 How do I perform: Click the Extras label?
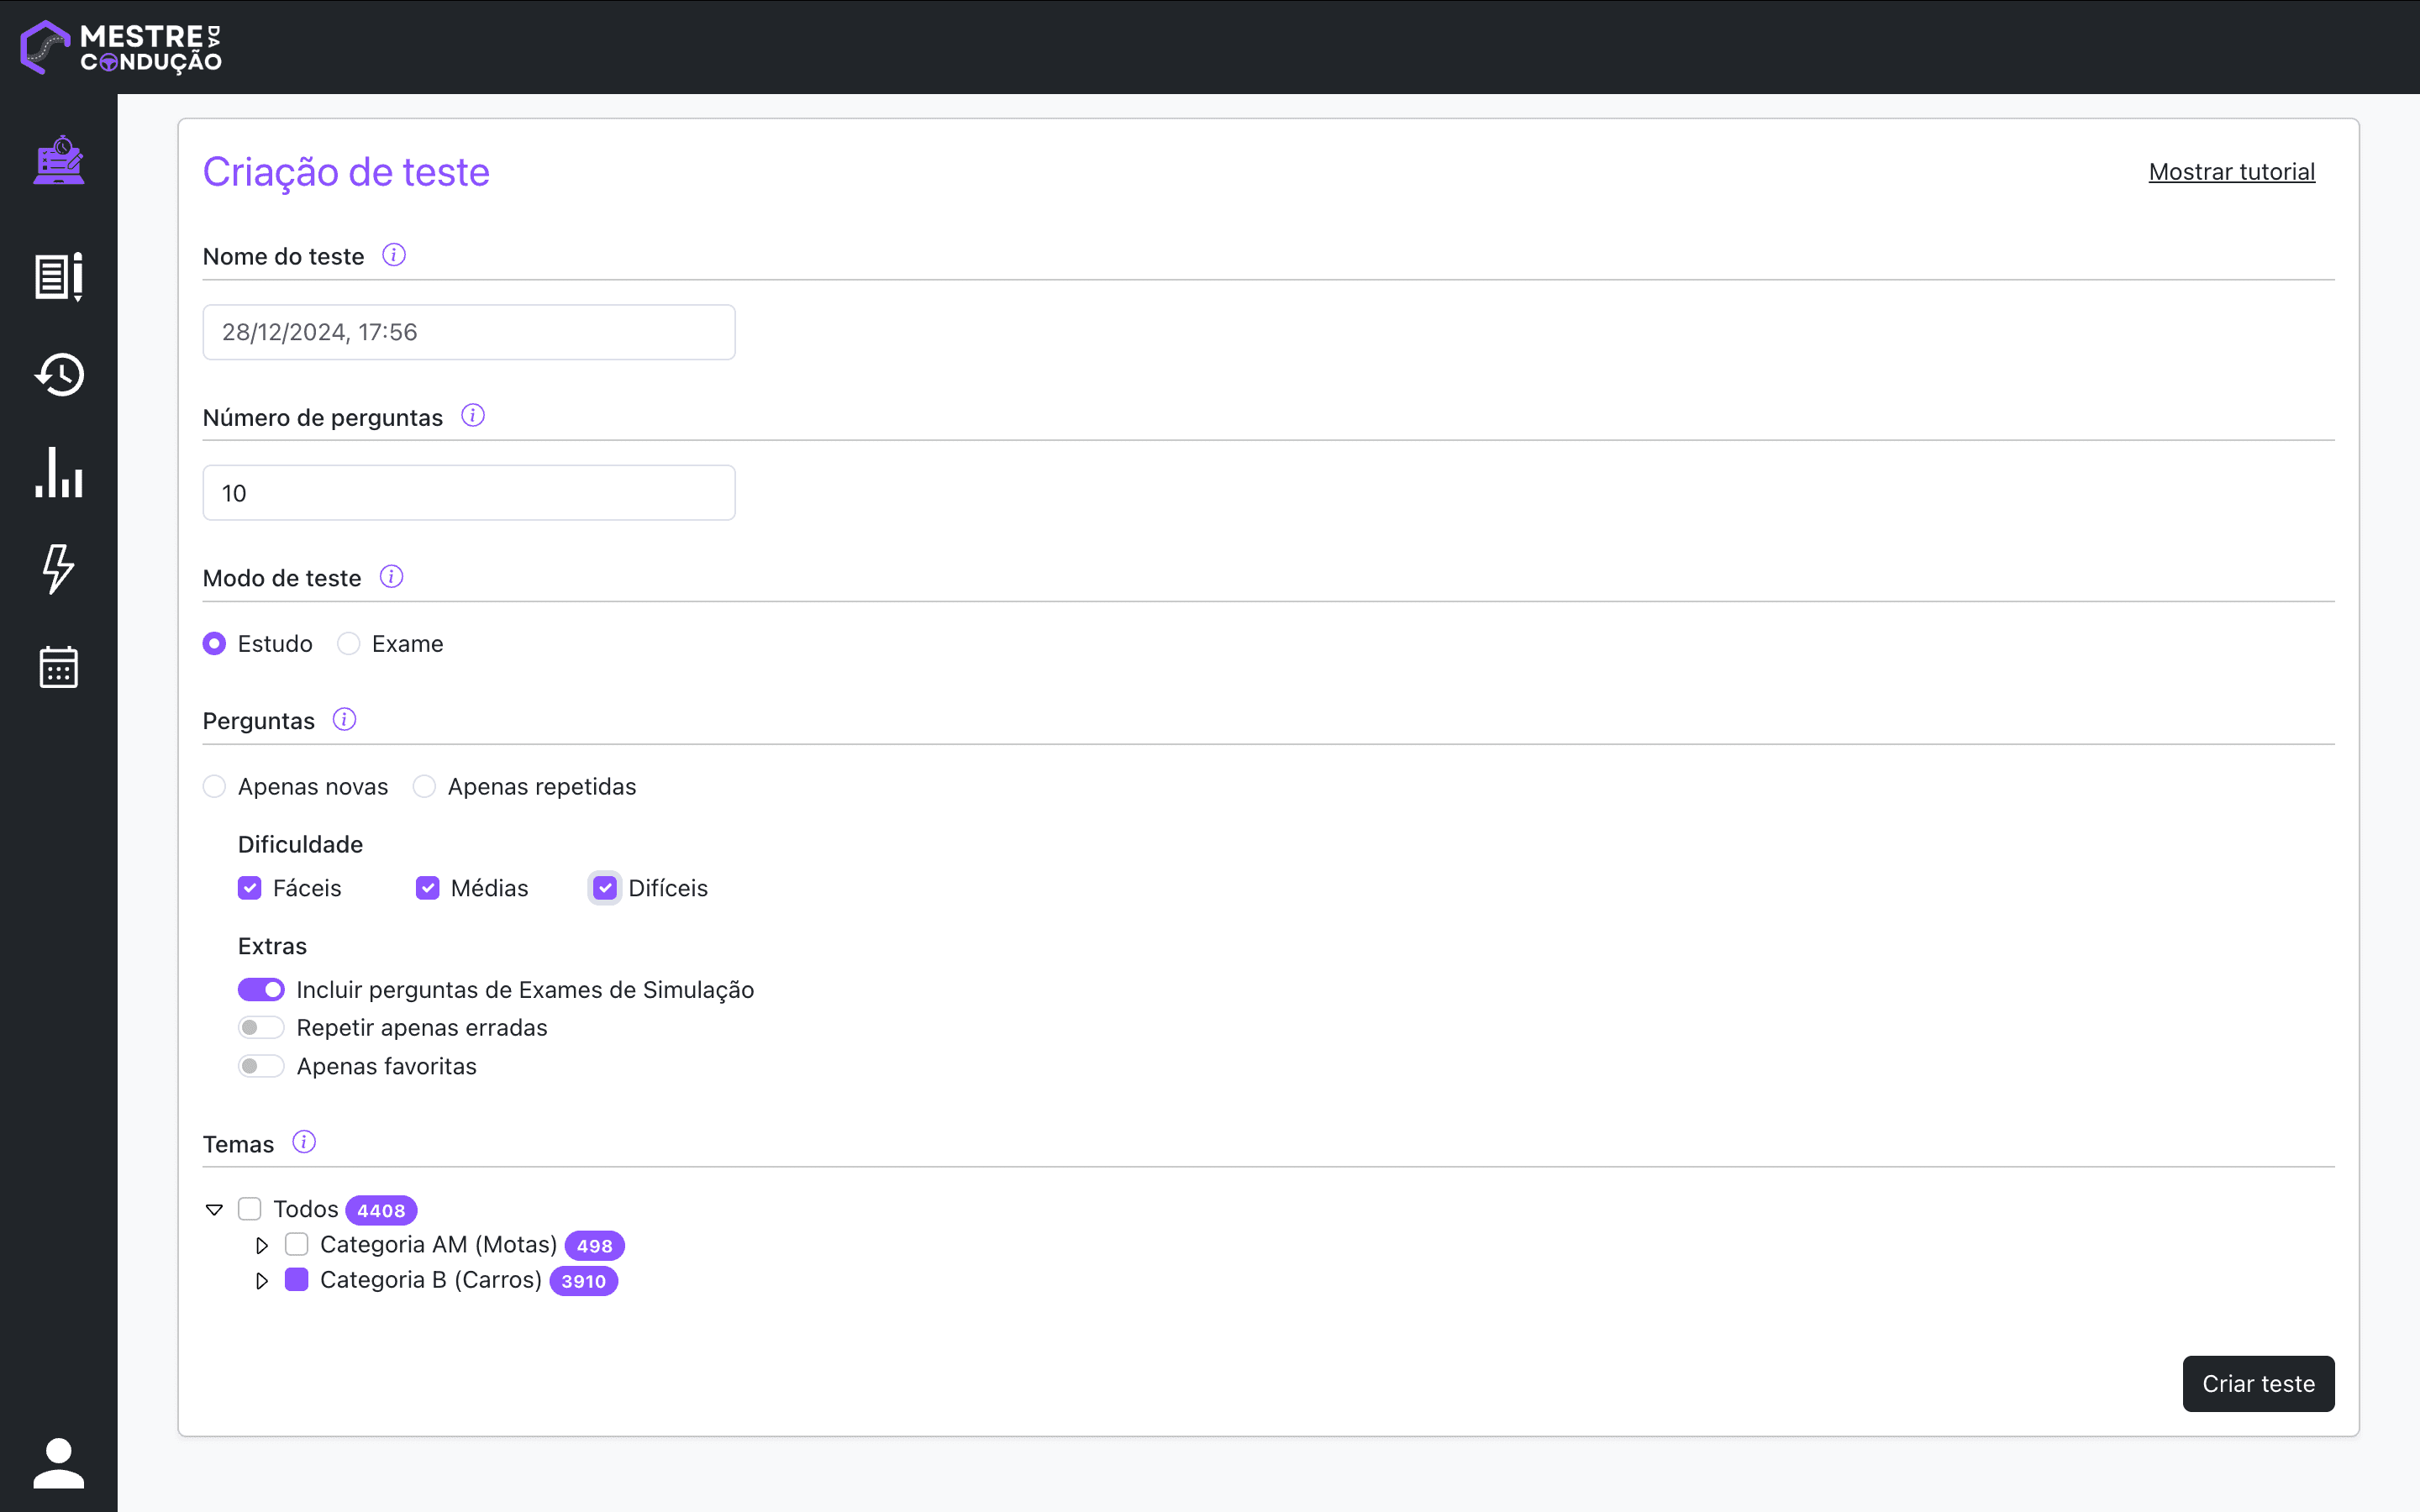click(272, 946)
